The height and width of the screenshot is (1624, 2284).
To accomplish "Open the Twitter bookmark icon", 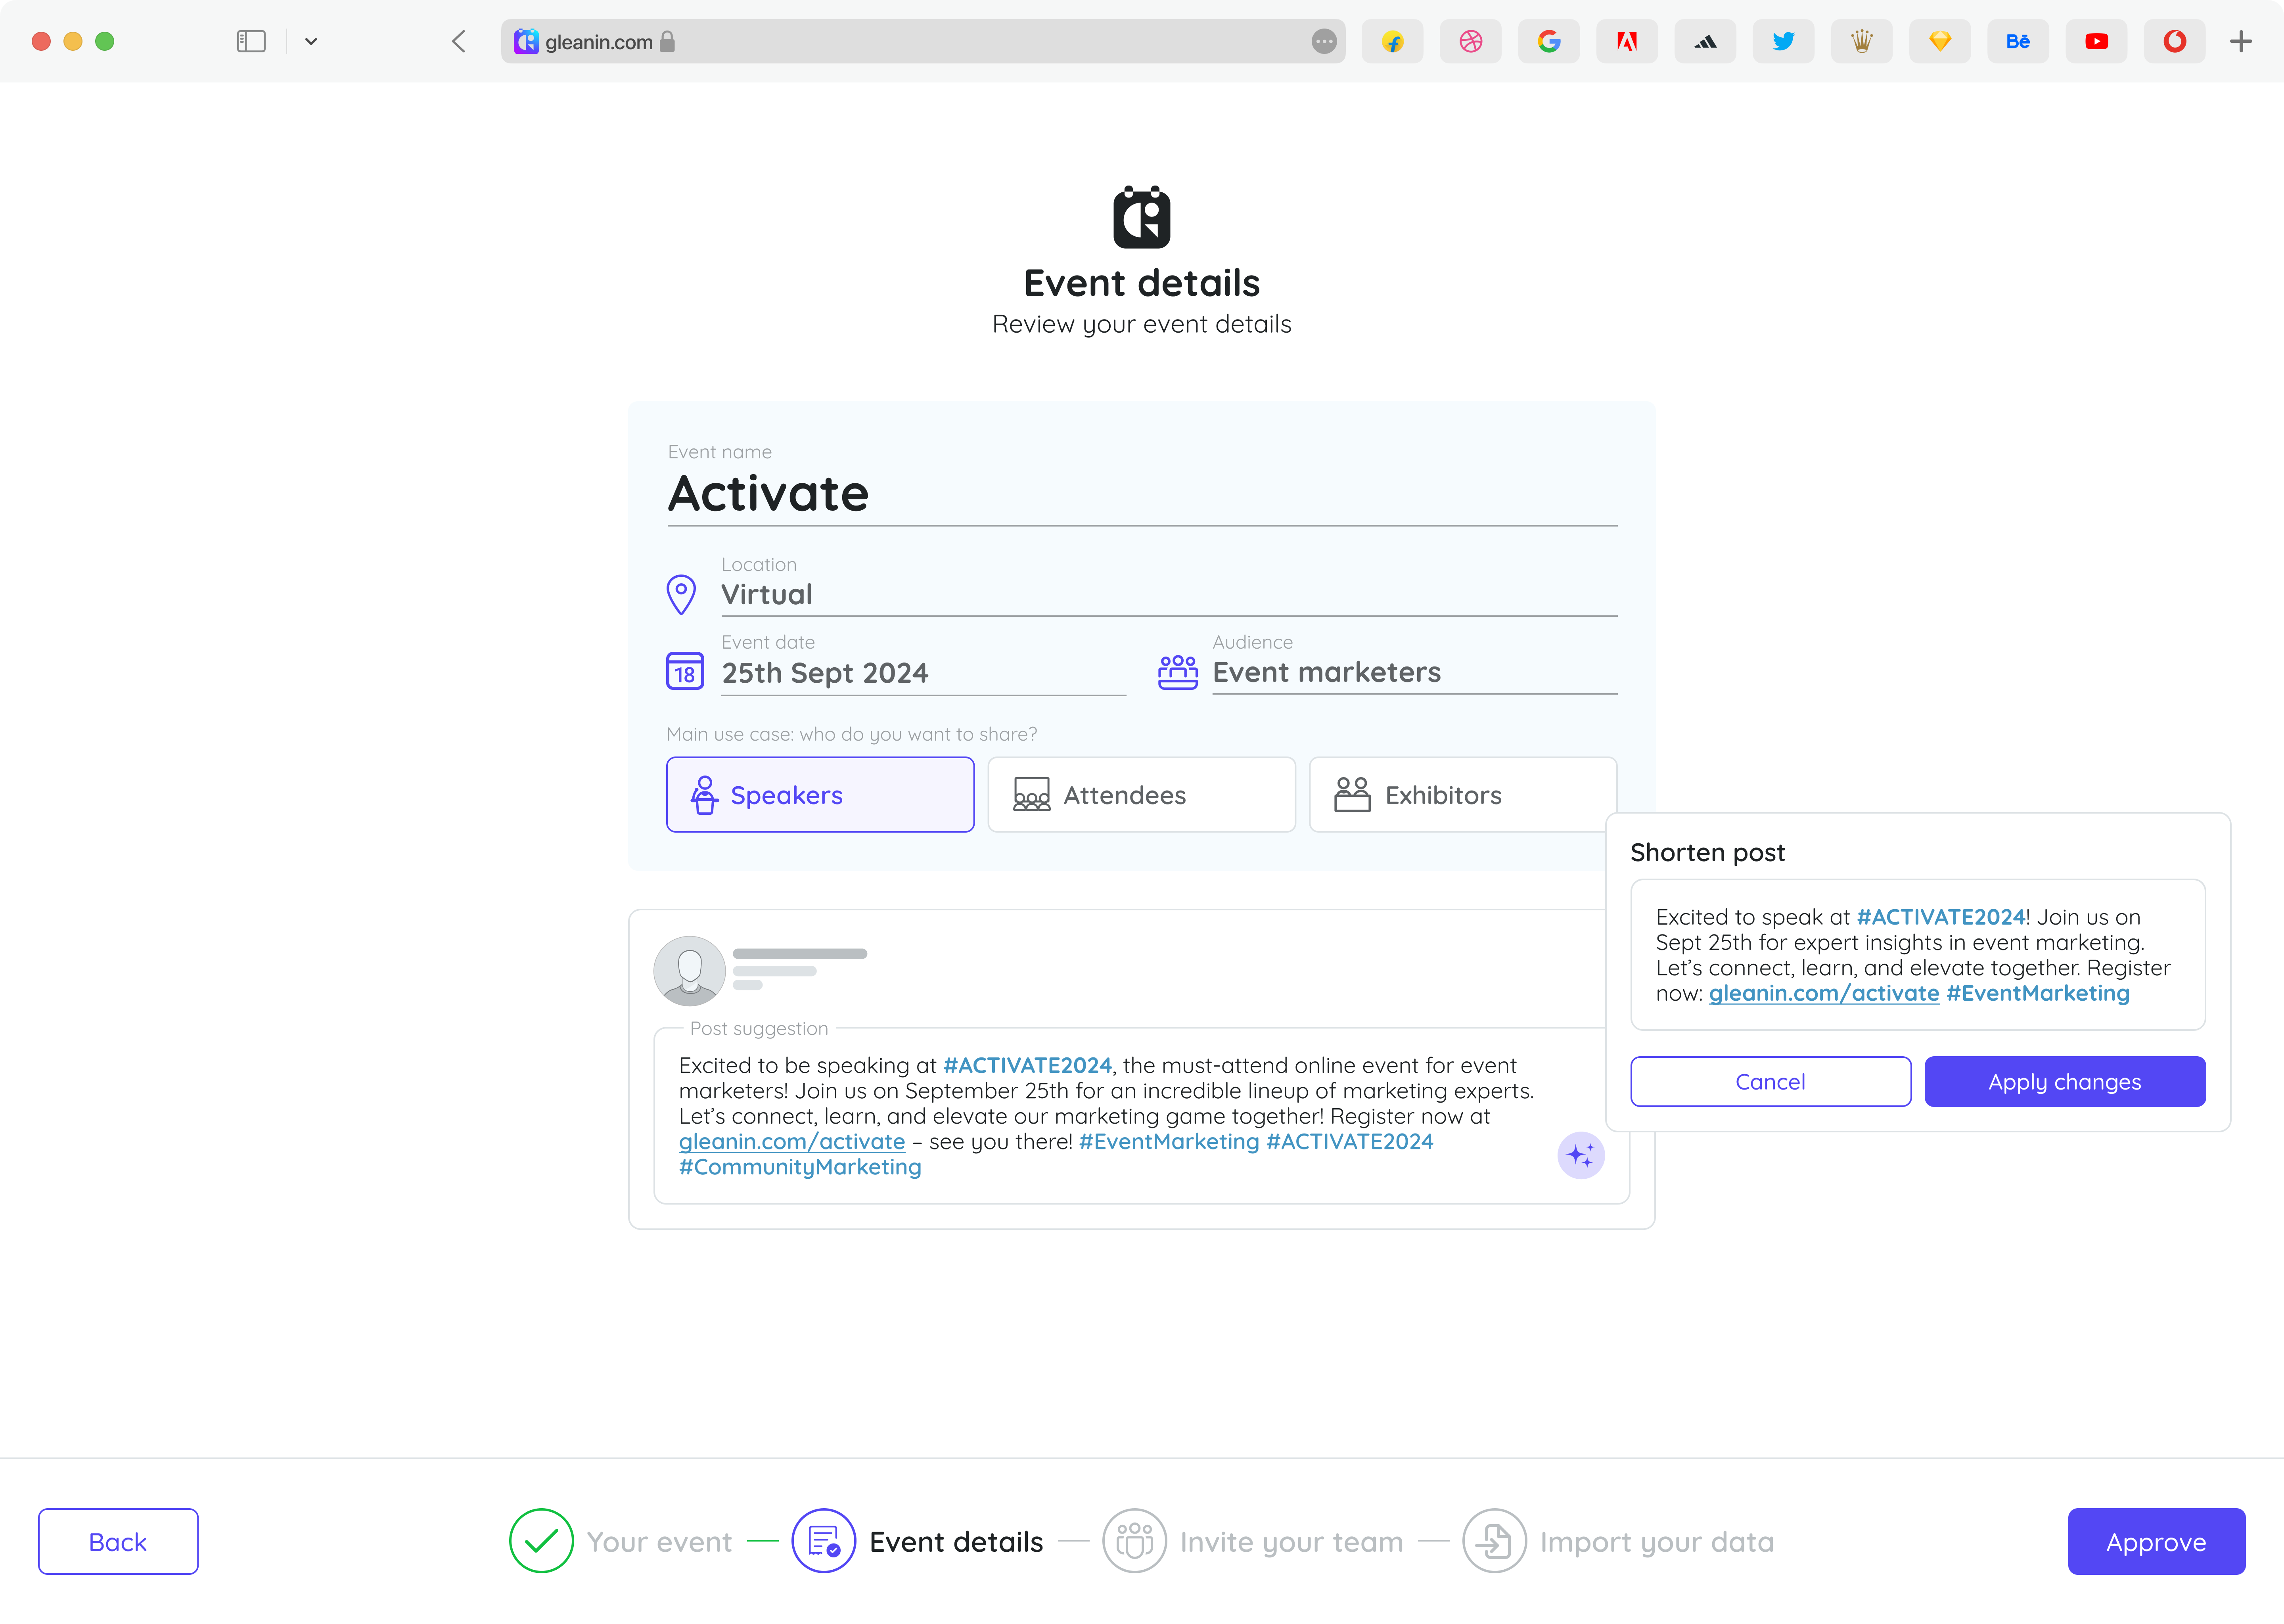I will pyautogui.click(x=1783, y=41).
